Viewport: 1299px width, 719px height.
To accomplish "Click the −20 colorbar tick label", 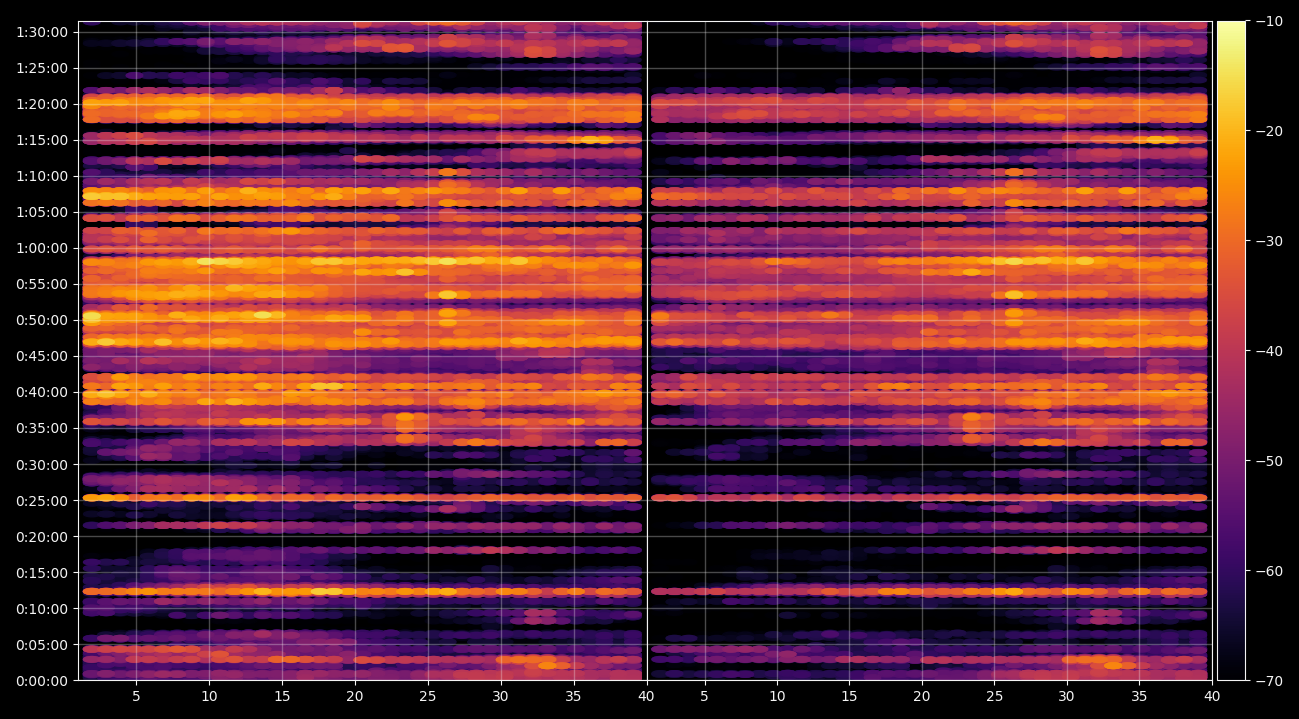I will coord(1269,131).
